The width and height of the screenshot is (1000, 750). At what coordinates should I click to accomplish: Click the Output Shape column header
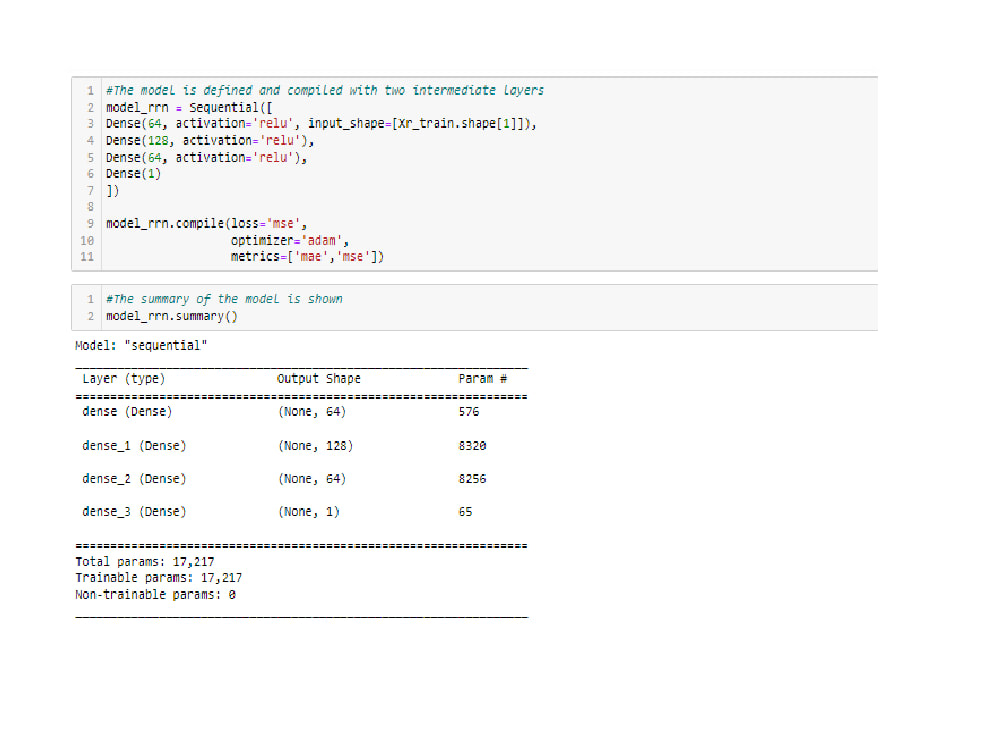pyautogui.click(x=319, y=378)
